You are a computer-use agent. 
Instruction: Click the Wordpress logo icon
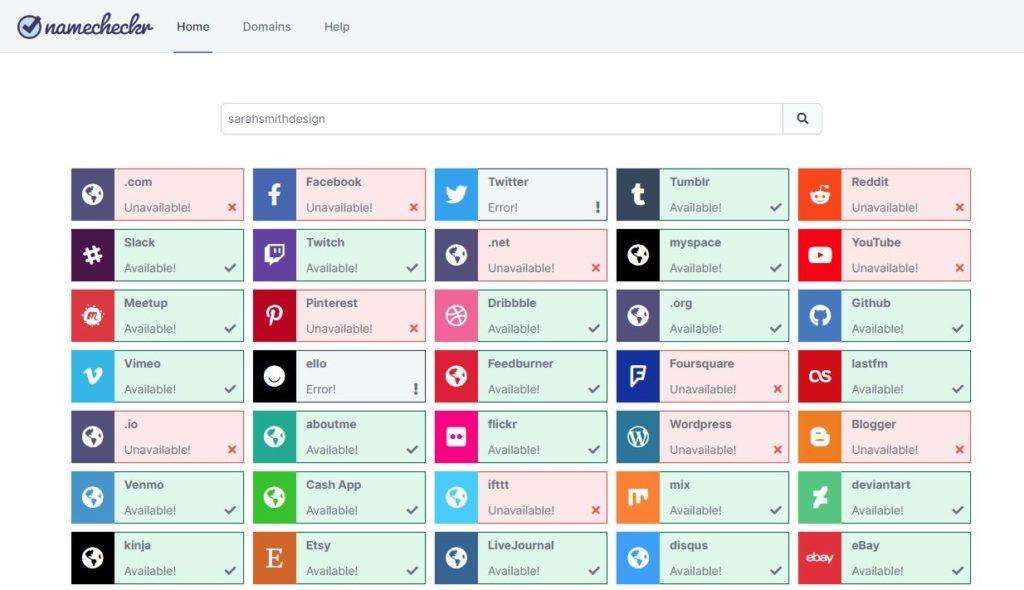click(x=638, y=436)
